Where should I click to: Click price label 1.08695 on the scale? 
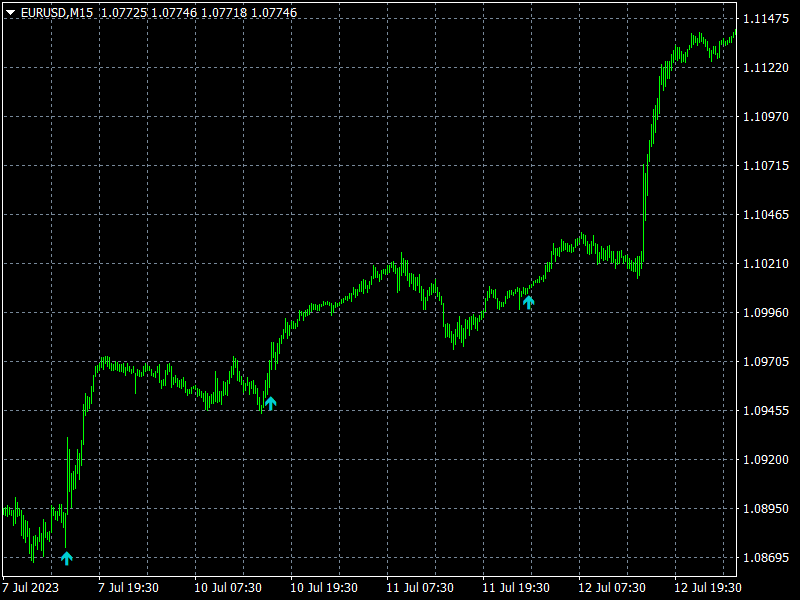pyautogui.click(x=766, y=558)
